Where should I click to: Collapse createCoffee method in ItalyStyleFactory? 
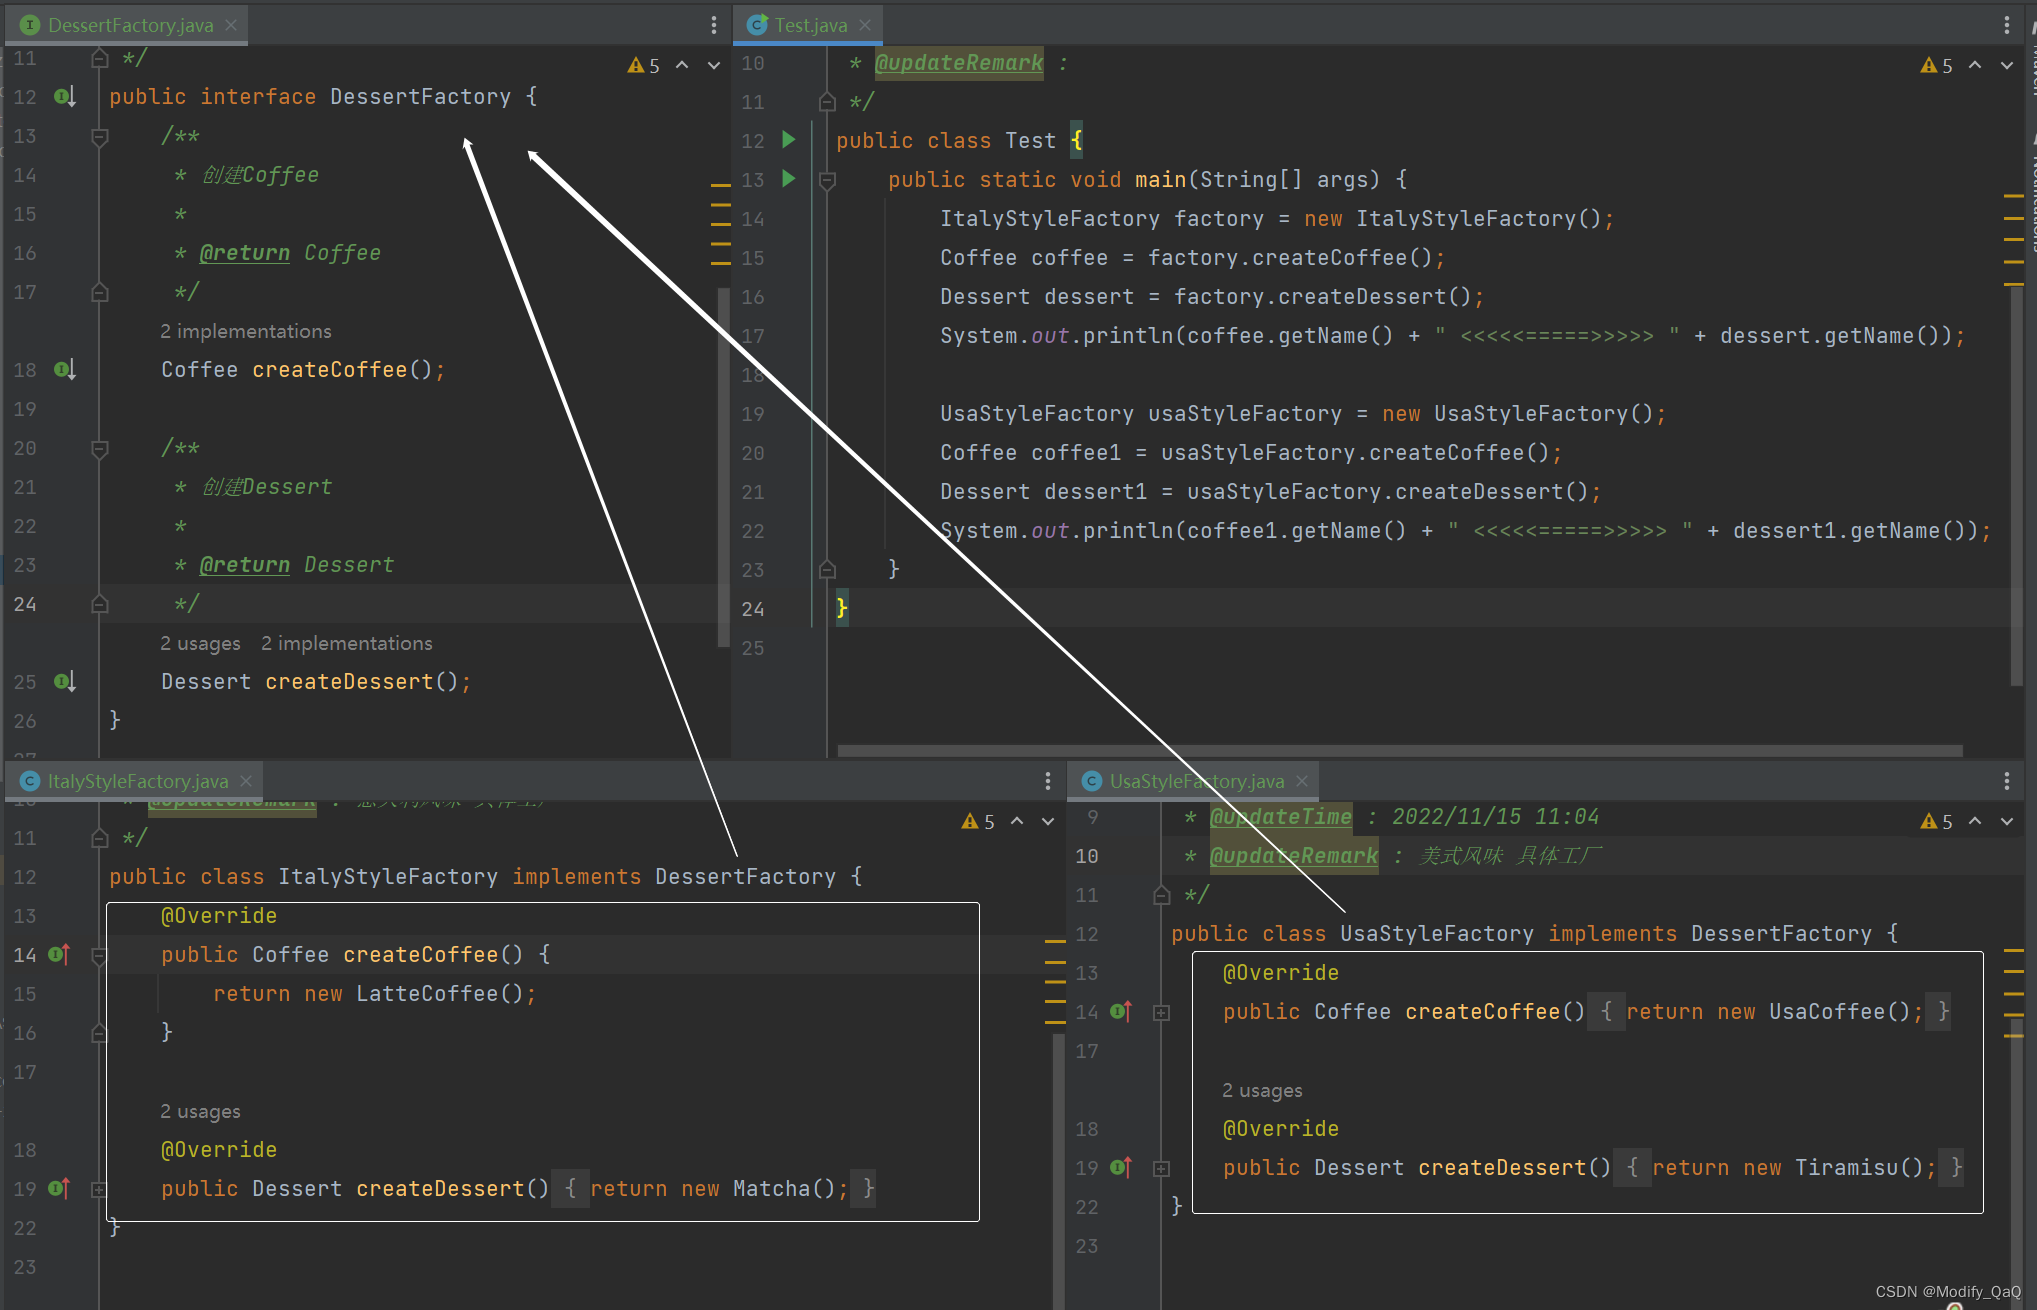(x=99, y=955)
